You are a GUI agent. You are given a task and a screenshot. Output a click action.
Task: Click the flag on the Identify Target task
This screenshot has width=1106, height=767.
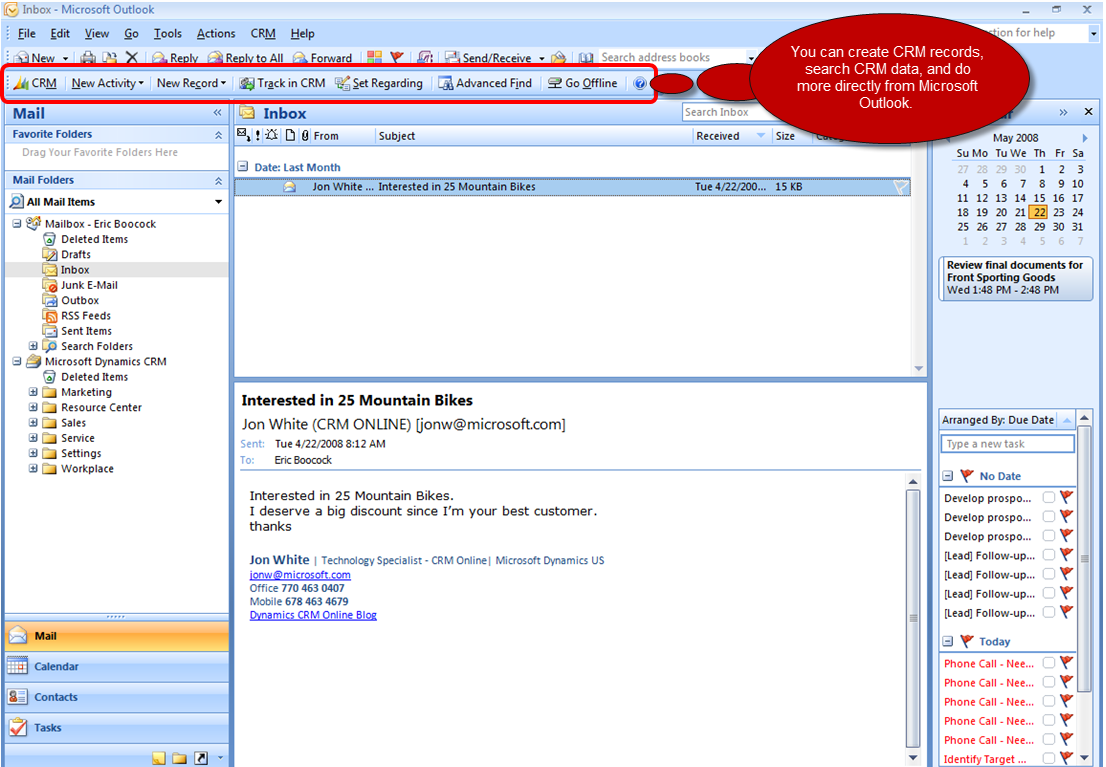point(1066,759)
